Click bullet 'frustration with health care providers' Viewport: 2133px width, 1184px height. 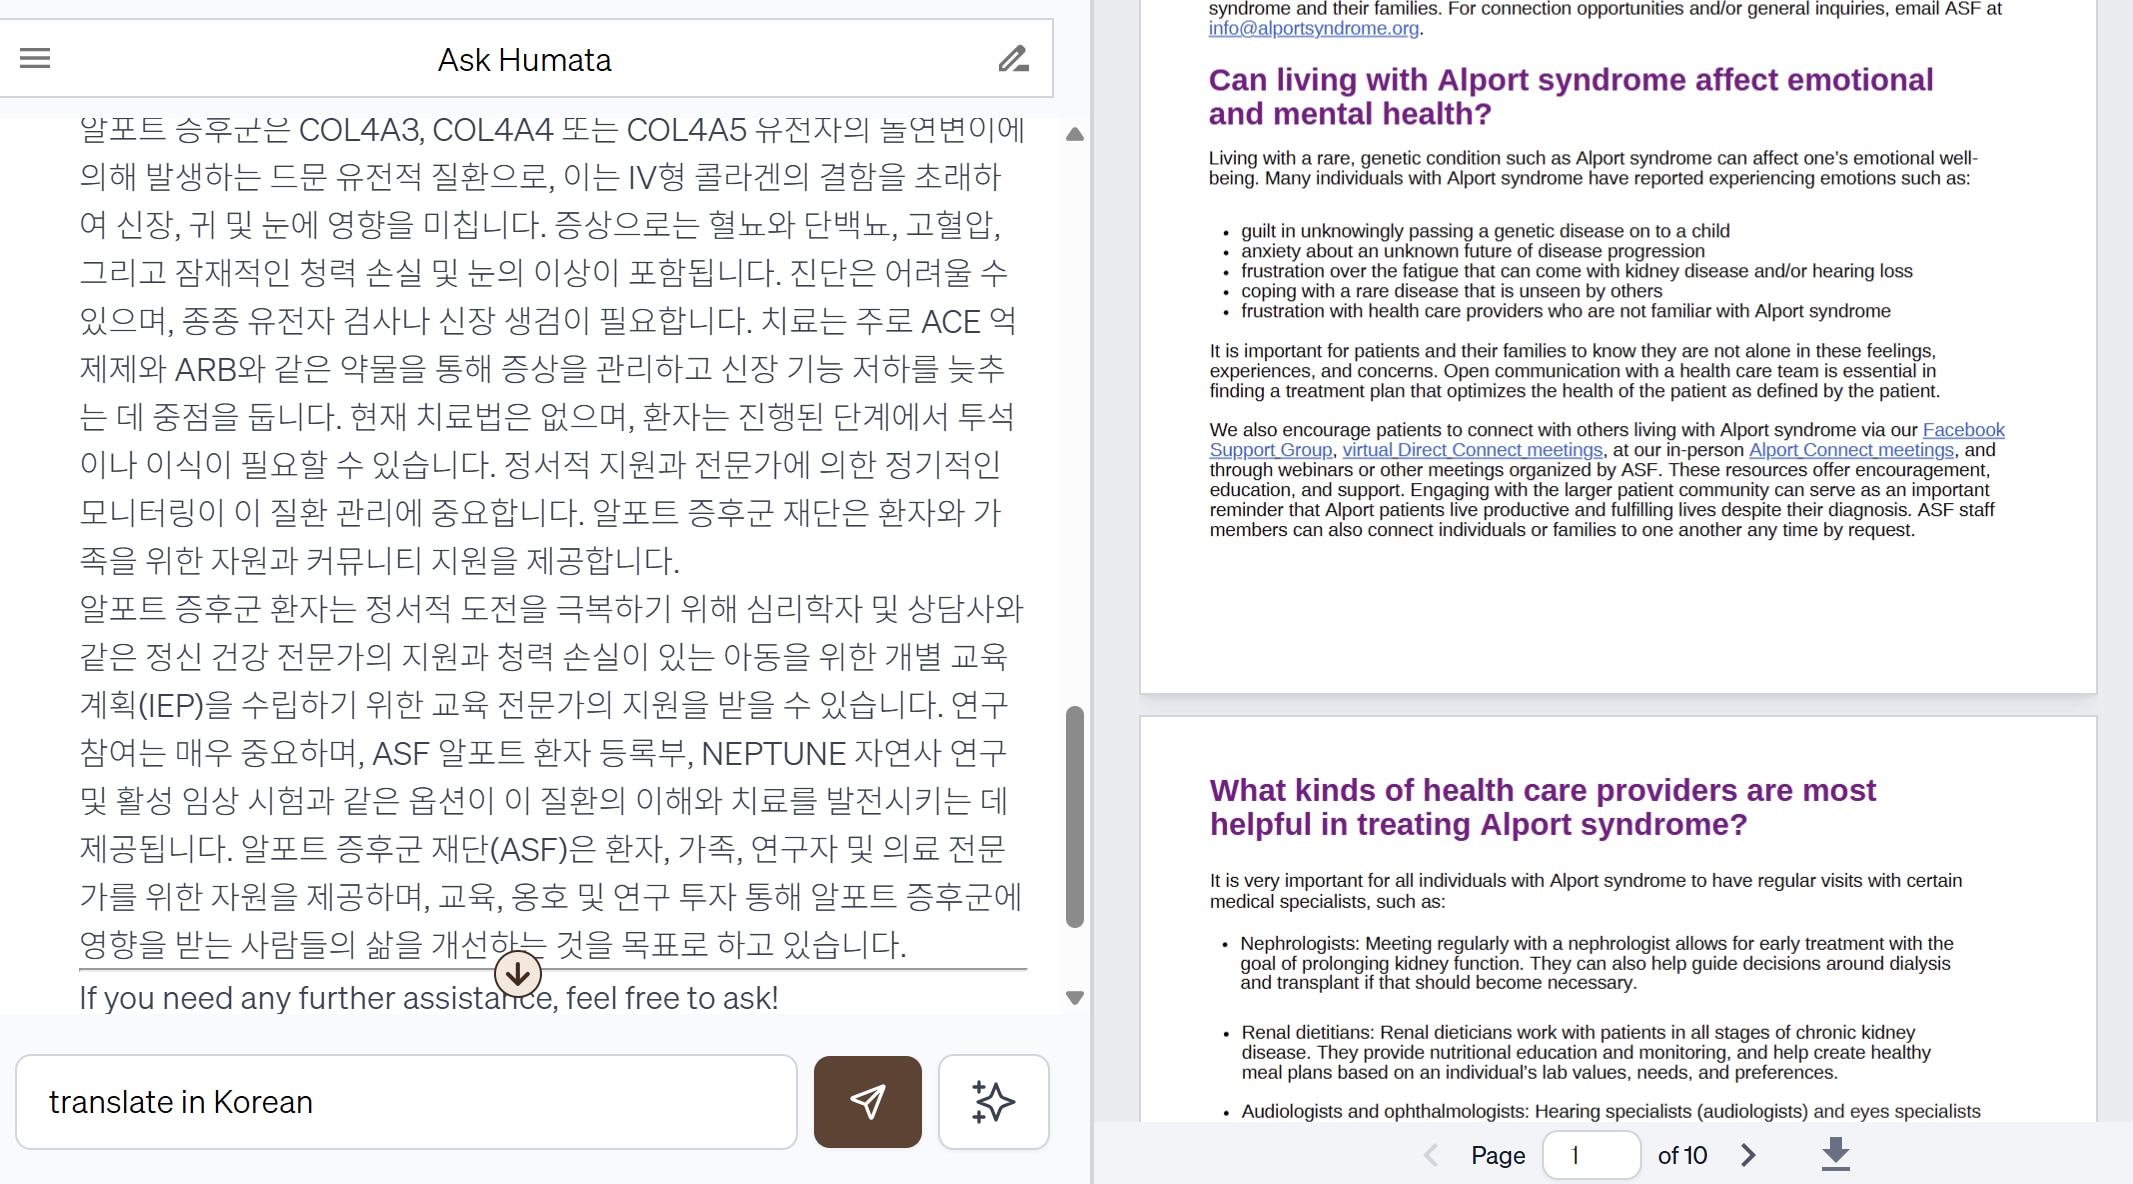pyautogui.click(x=1565, y=311)
